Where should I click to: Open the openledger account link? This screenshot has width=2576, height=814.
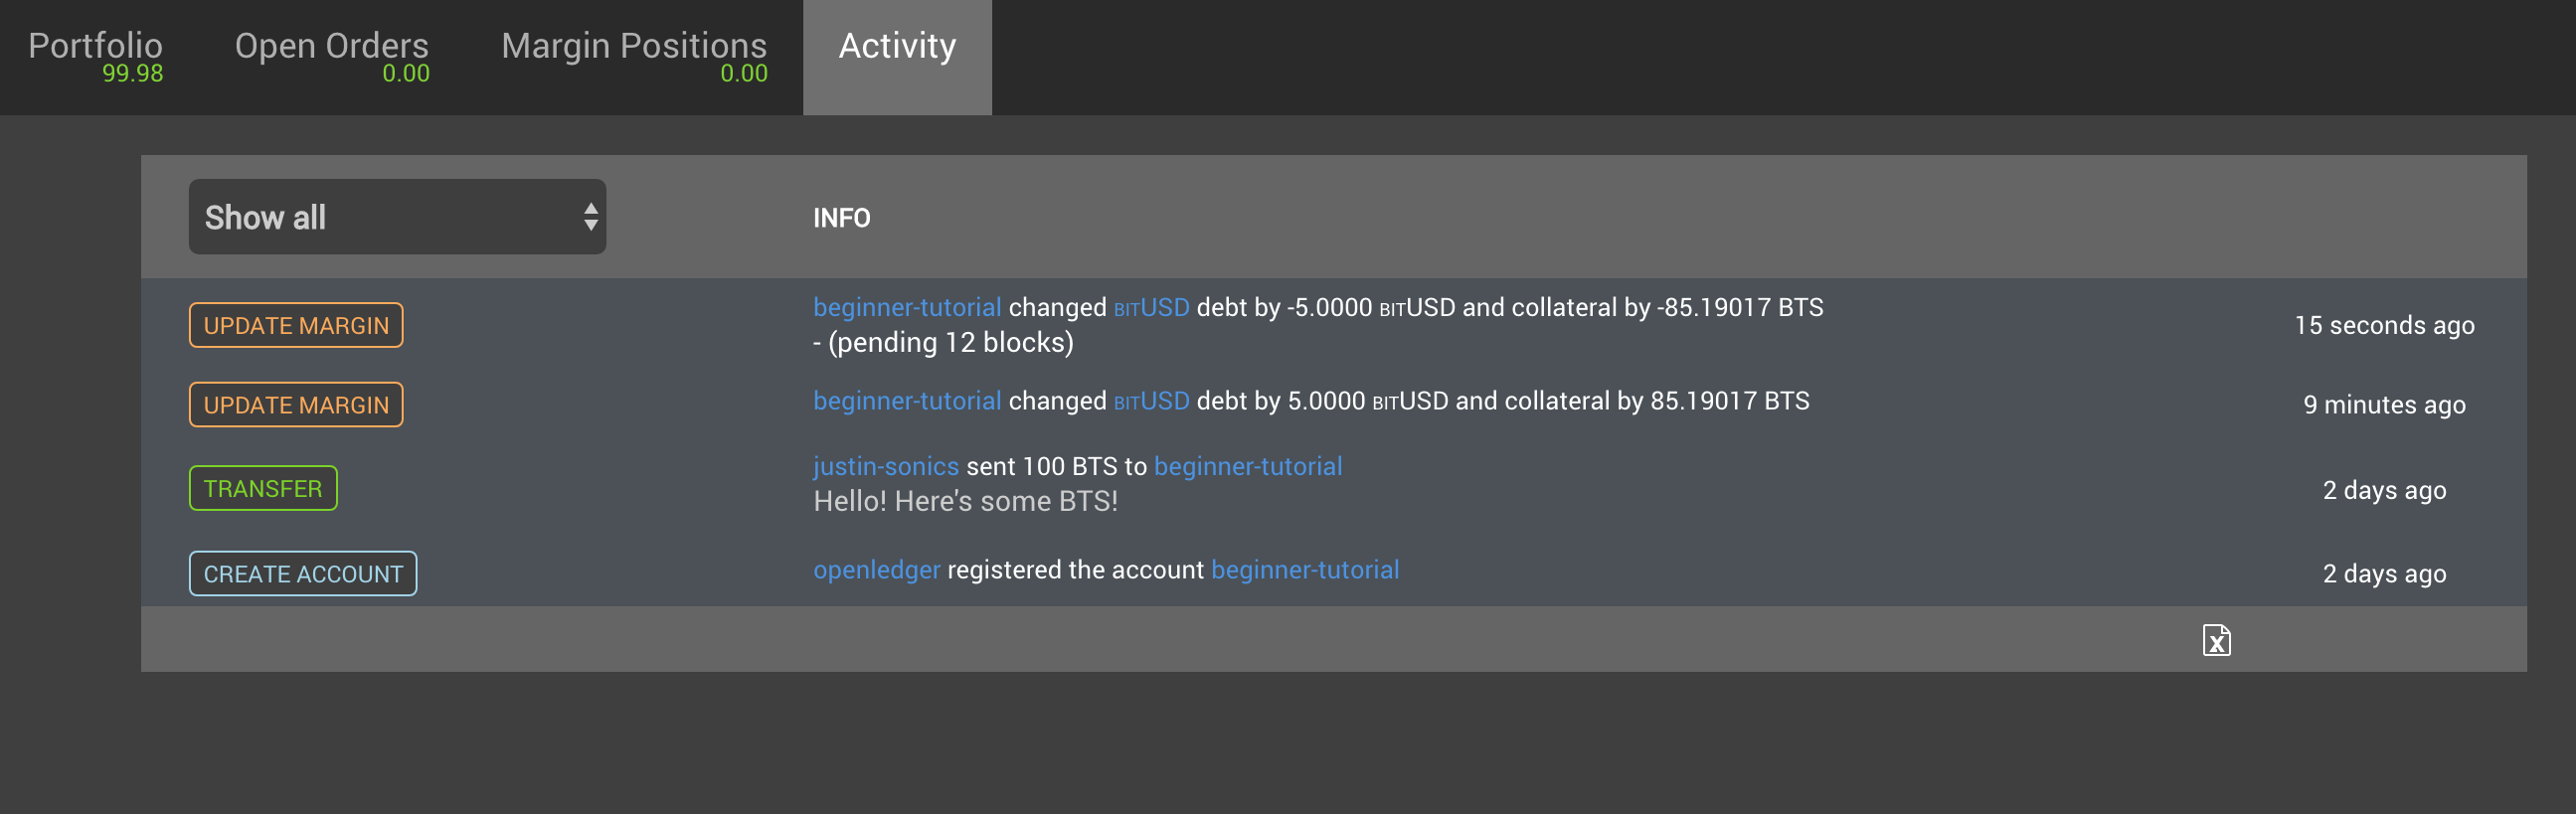[877, 570]
